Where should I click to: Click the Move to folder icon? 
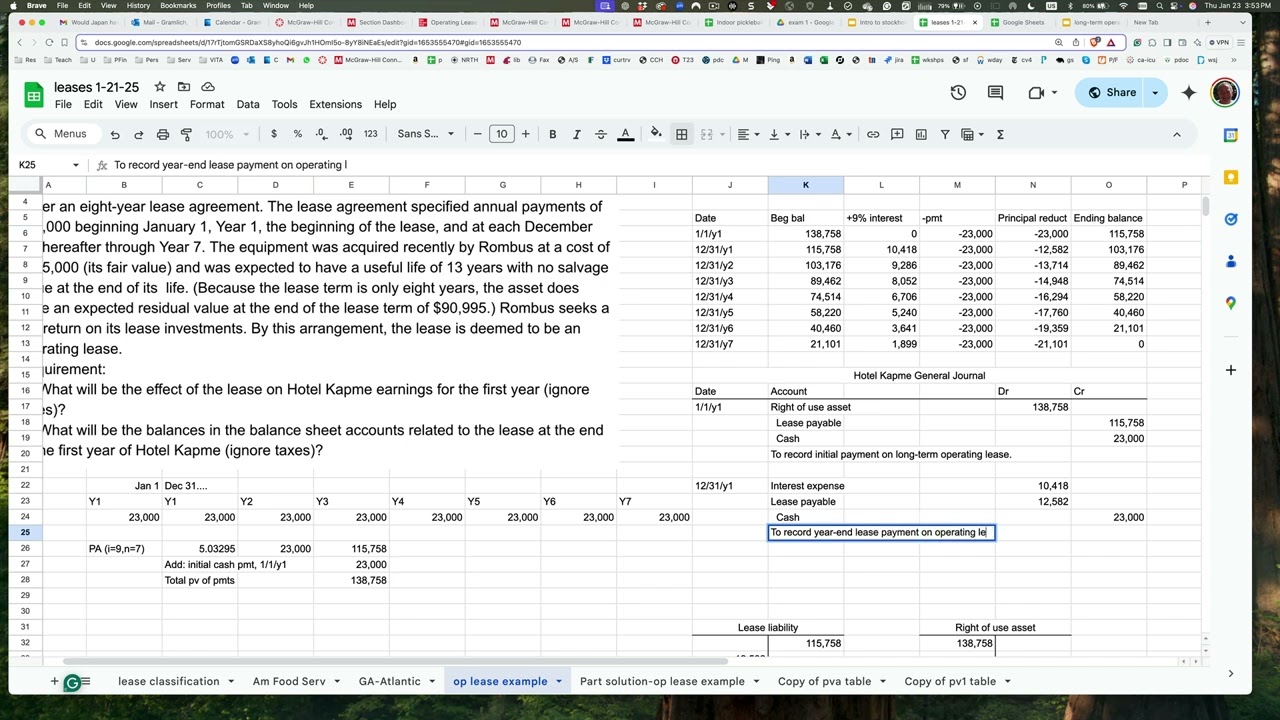(184, 87)
